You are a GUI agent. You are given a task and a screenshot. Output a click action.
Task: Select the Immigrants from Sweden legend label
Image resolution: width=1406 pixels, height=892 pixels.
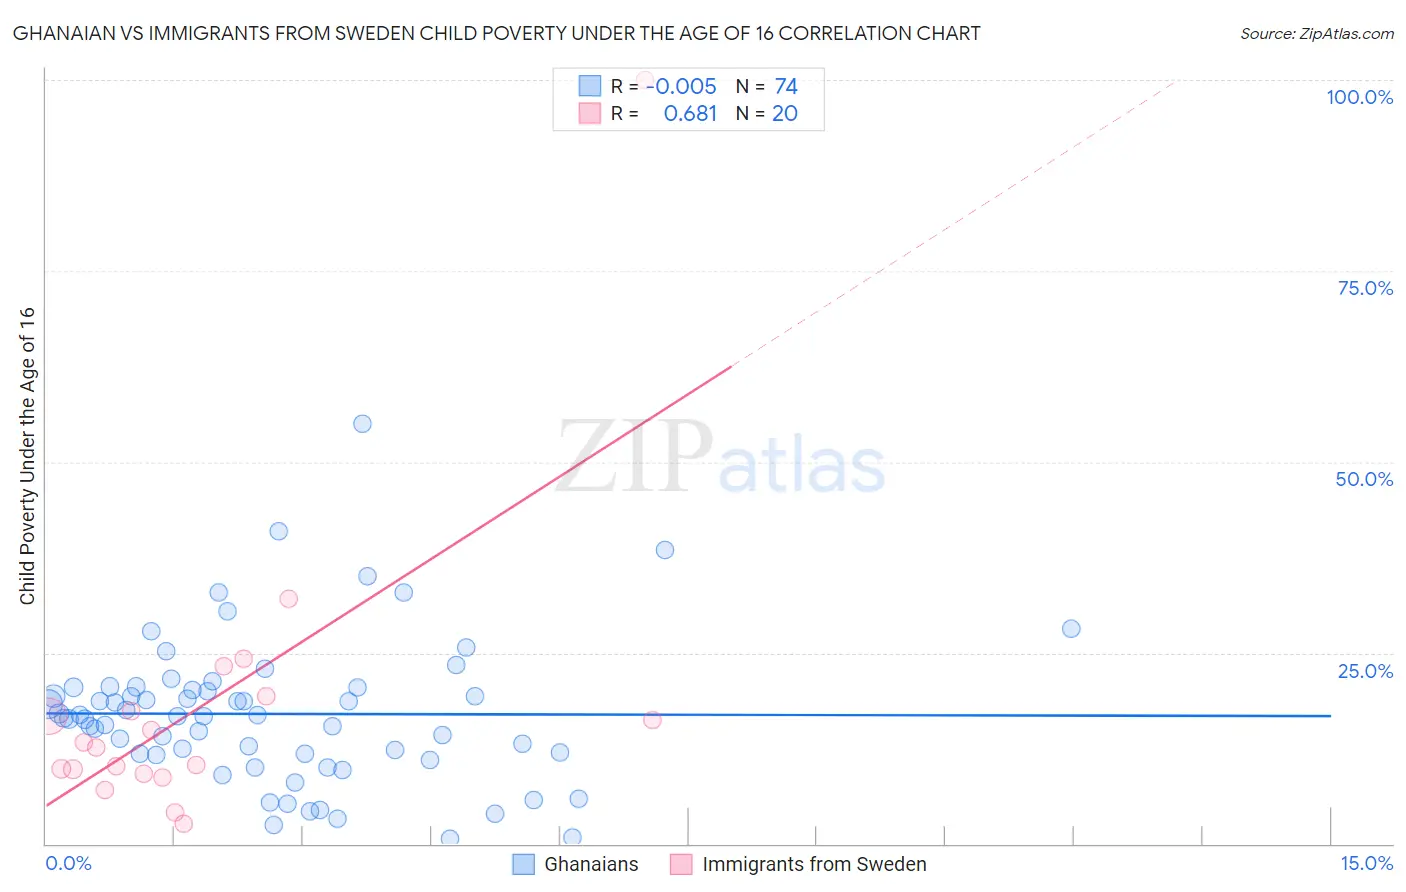point(814,864)
